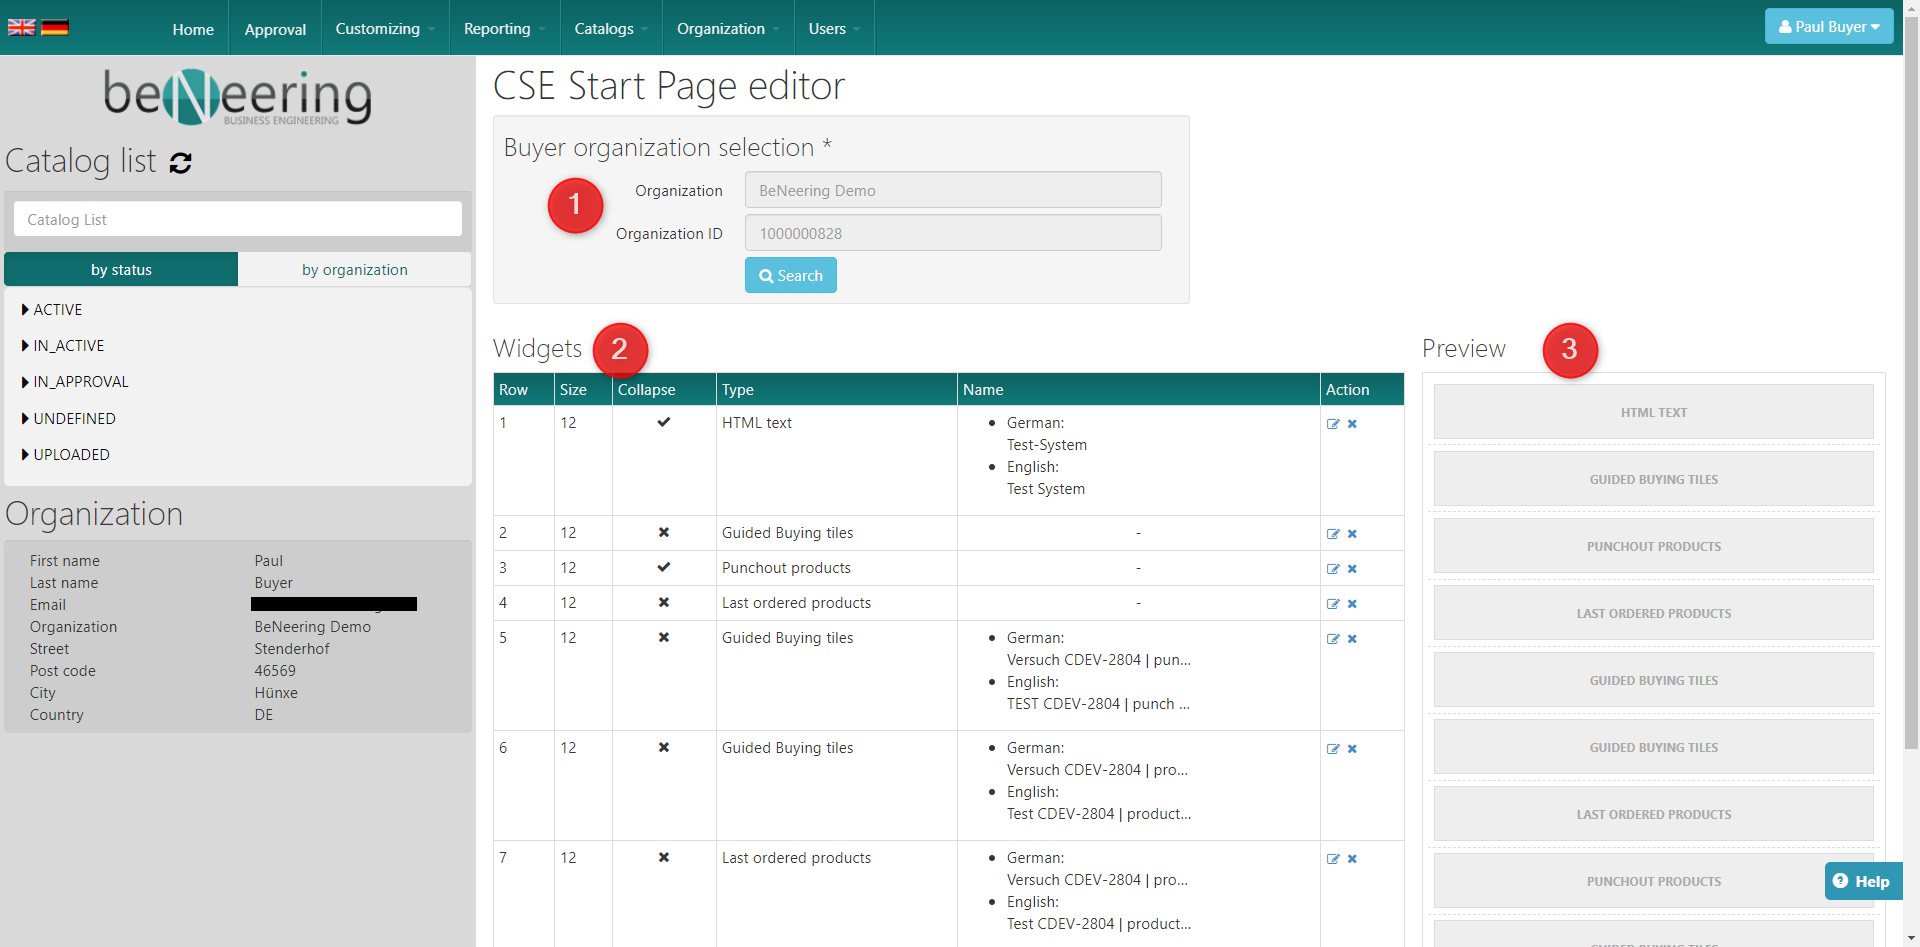Delete the Punchout products widget in row 3
This screenshot has width=1920, height=947.
point(1352,569)
